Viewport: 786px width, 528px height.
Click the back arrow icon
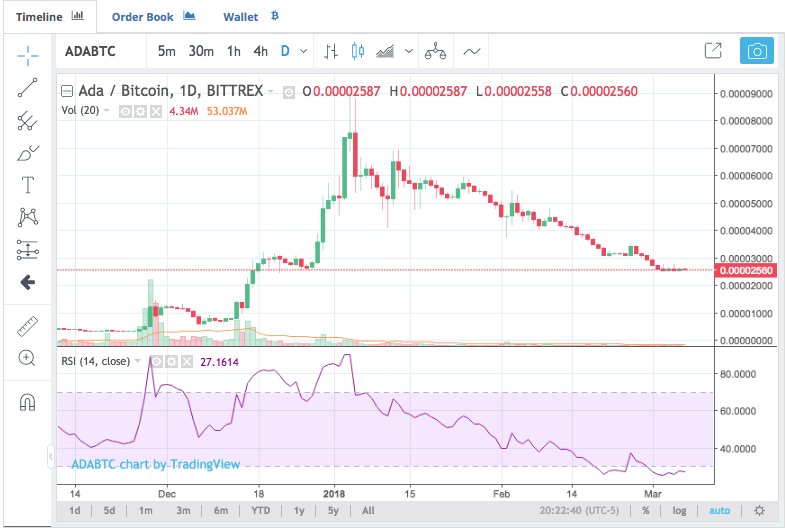click(28, 282)
